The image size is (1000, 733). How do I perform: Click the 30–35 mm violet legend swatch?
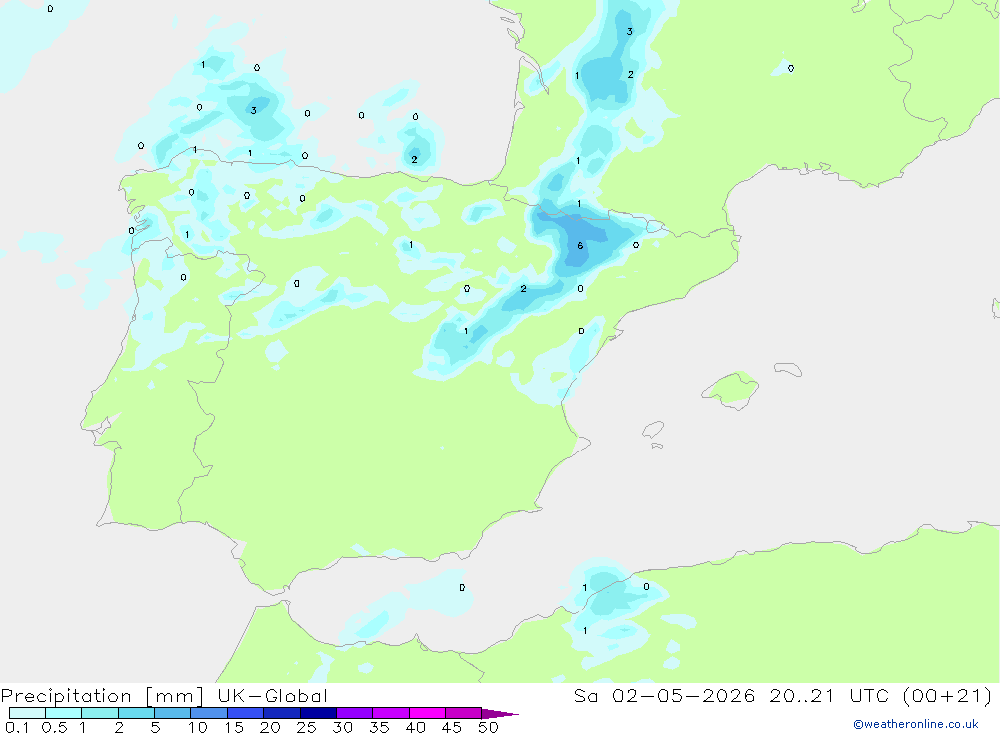click(x=355, y=713)
